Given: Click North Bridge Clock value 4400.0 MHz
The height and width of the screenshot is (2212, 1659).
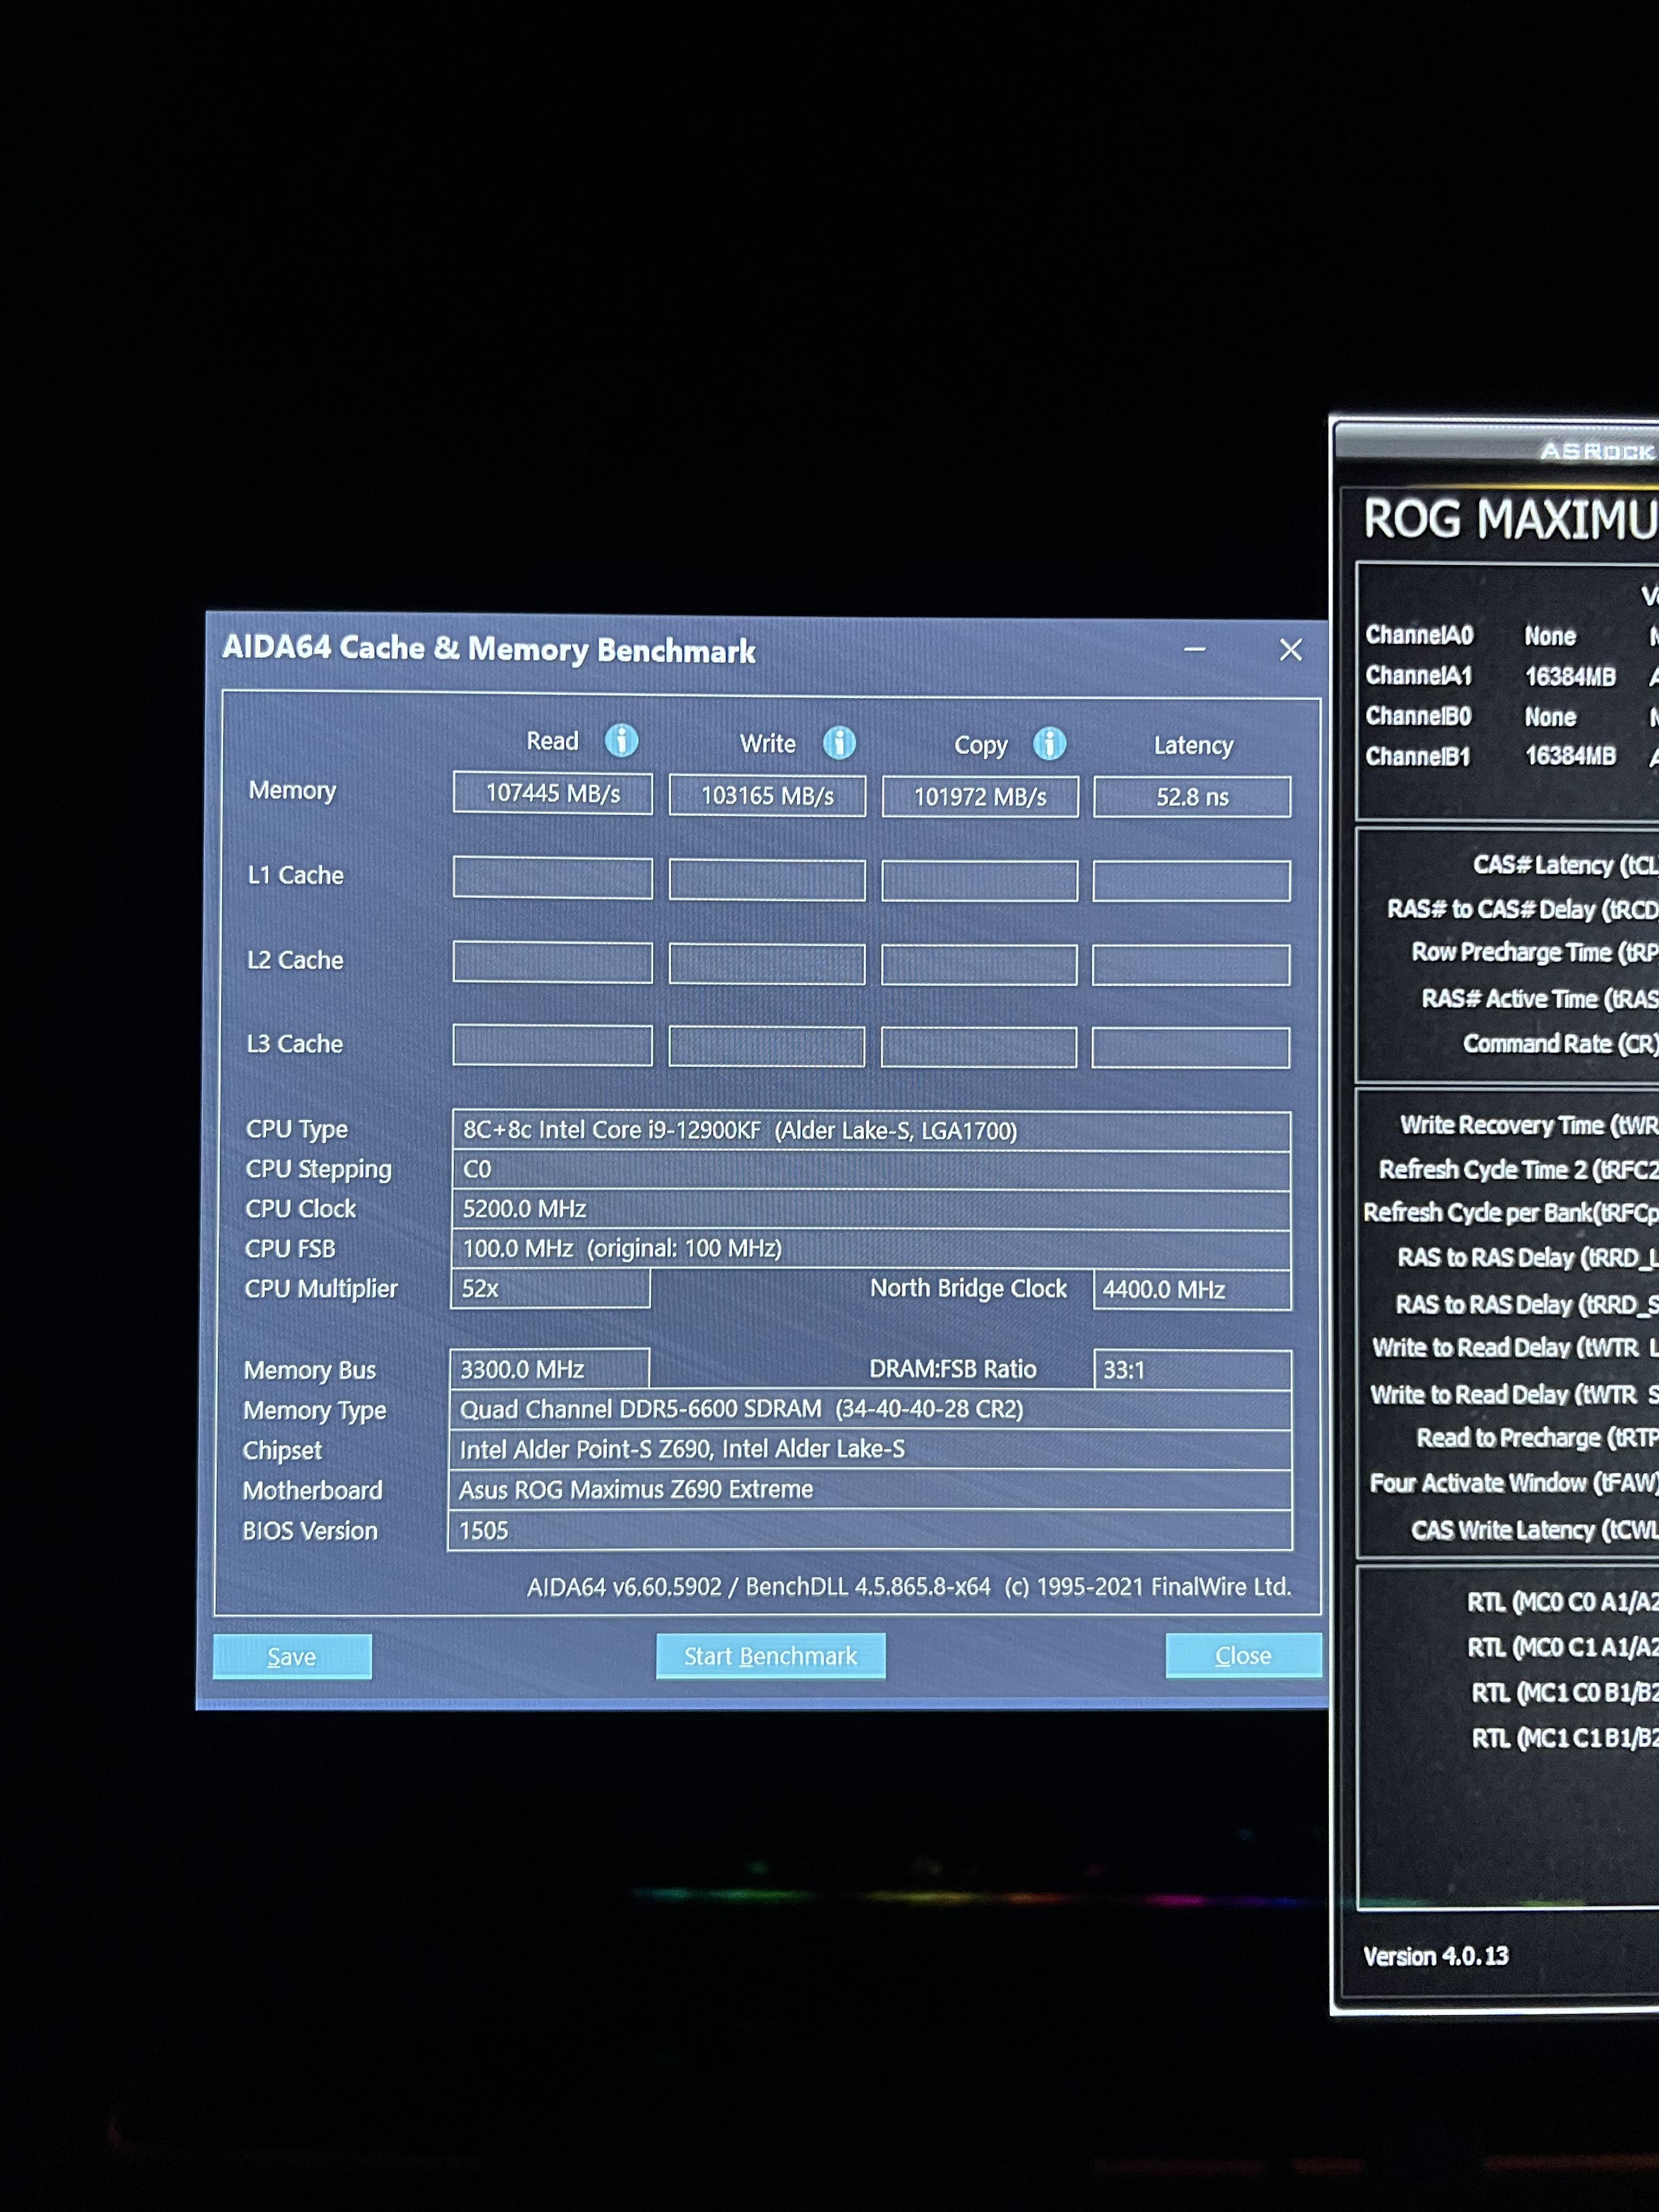Looking at the screenshot, I should point(1192,1290).
